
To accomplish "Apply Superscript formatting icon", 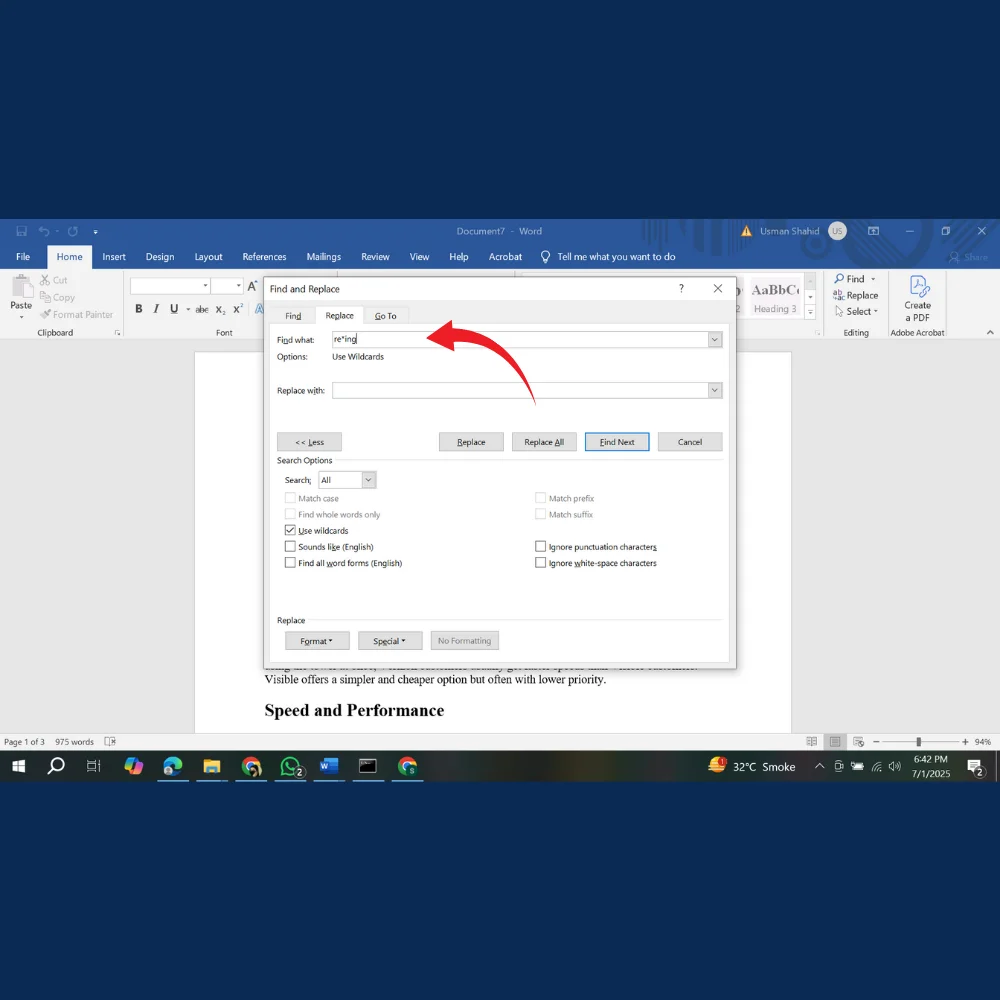I will coord(238,309).
